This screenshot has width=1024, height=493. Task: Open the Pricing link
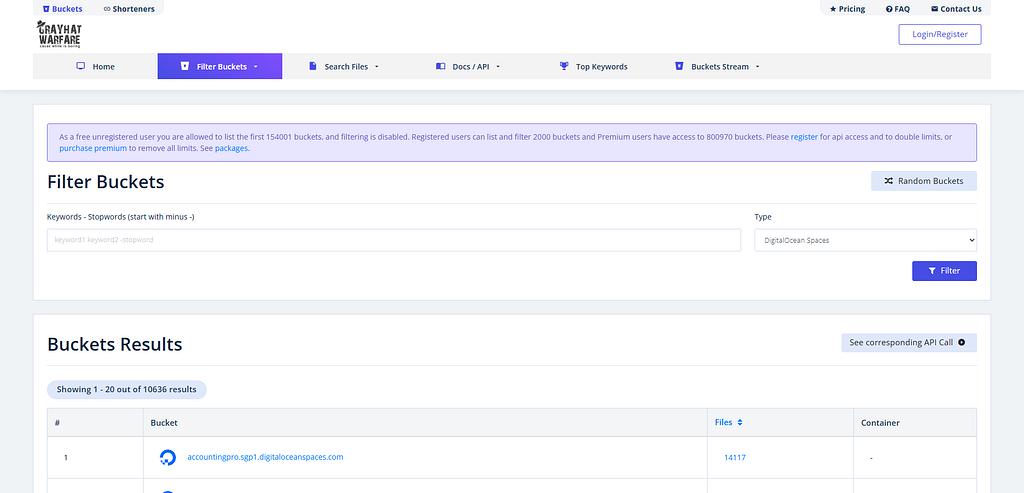click(x=847, y=9)
